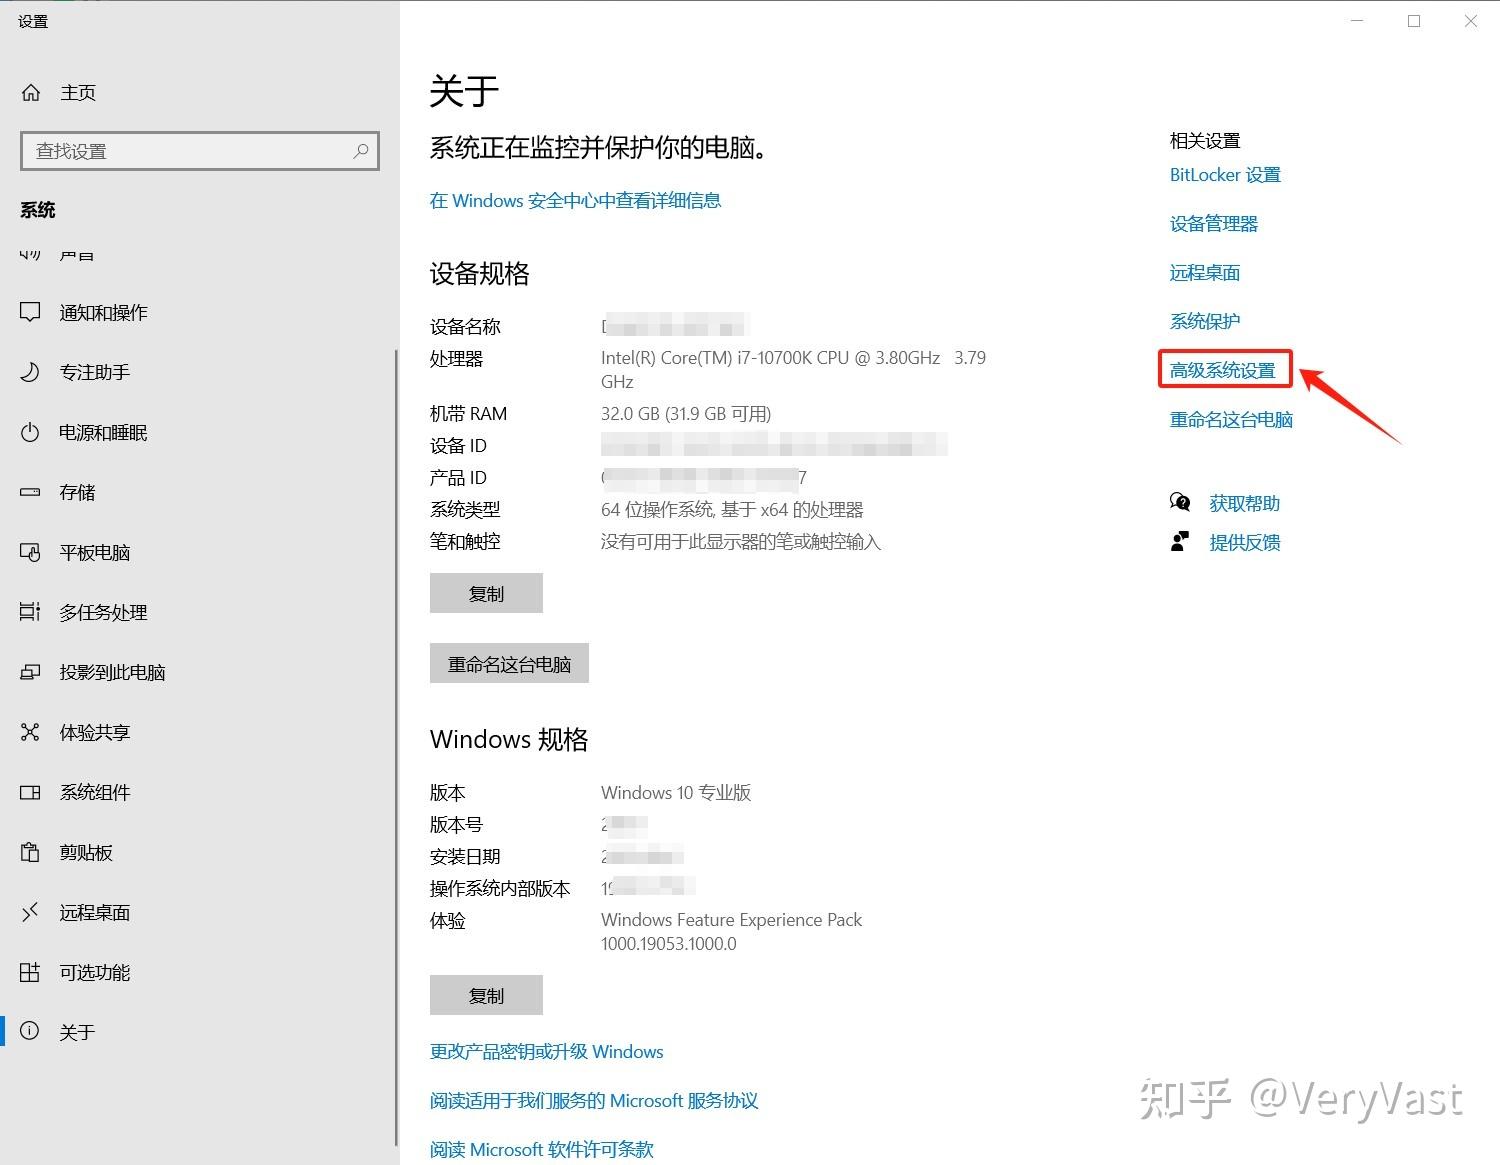Screen dimensions: 1500x1165
Task: Open 获取帮助 (Get help)
Action: [1243, 503]
